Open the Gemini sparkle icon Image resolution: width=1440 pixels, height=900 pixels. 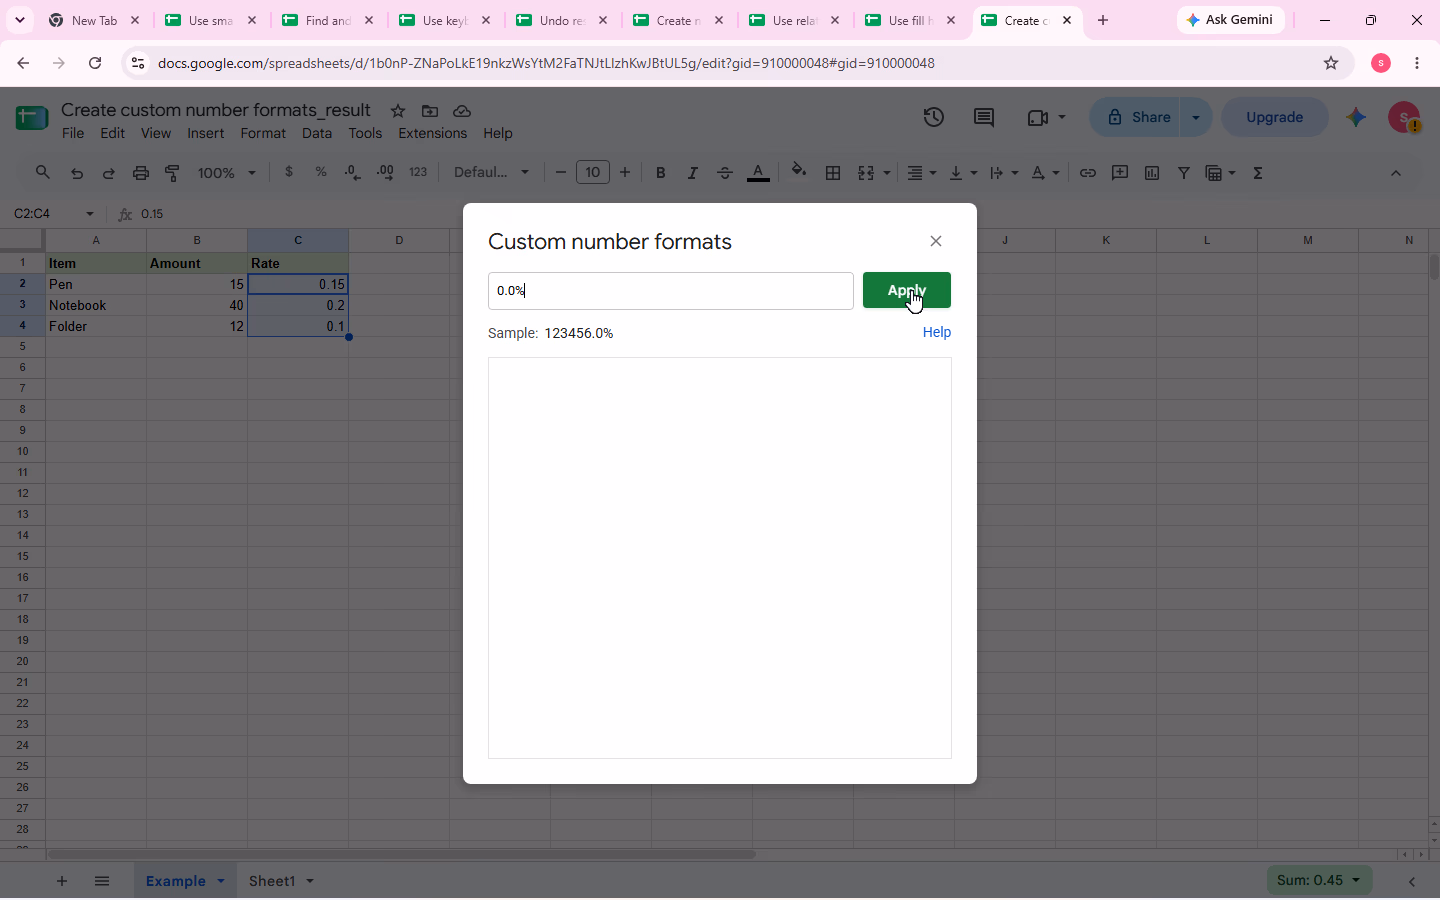coord(1356,117)
